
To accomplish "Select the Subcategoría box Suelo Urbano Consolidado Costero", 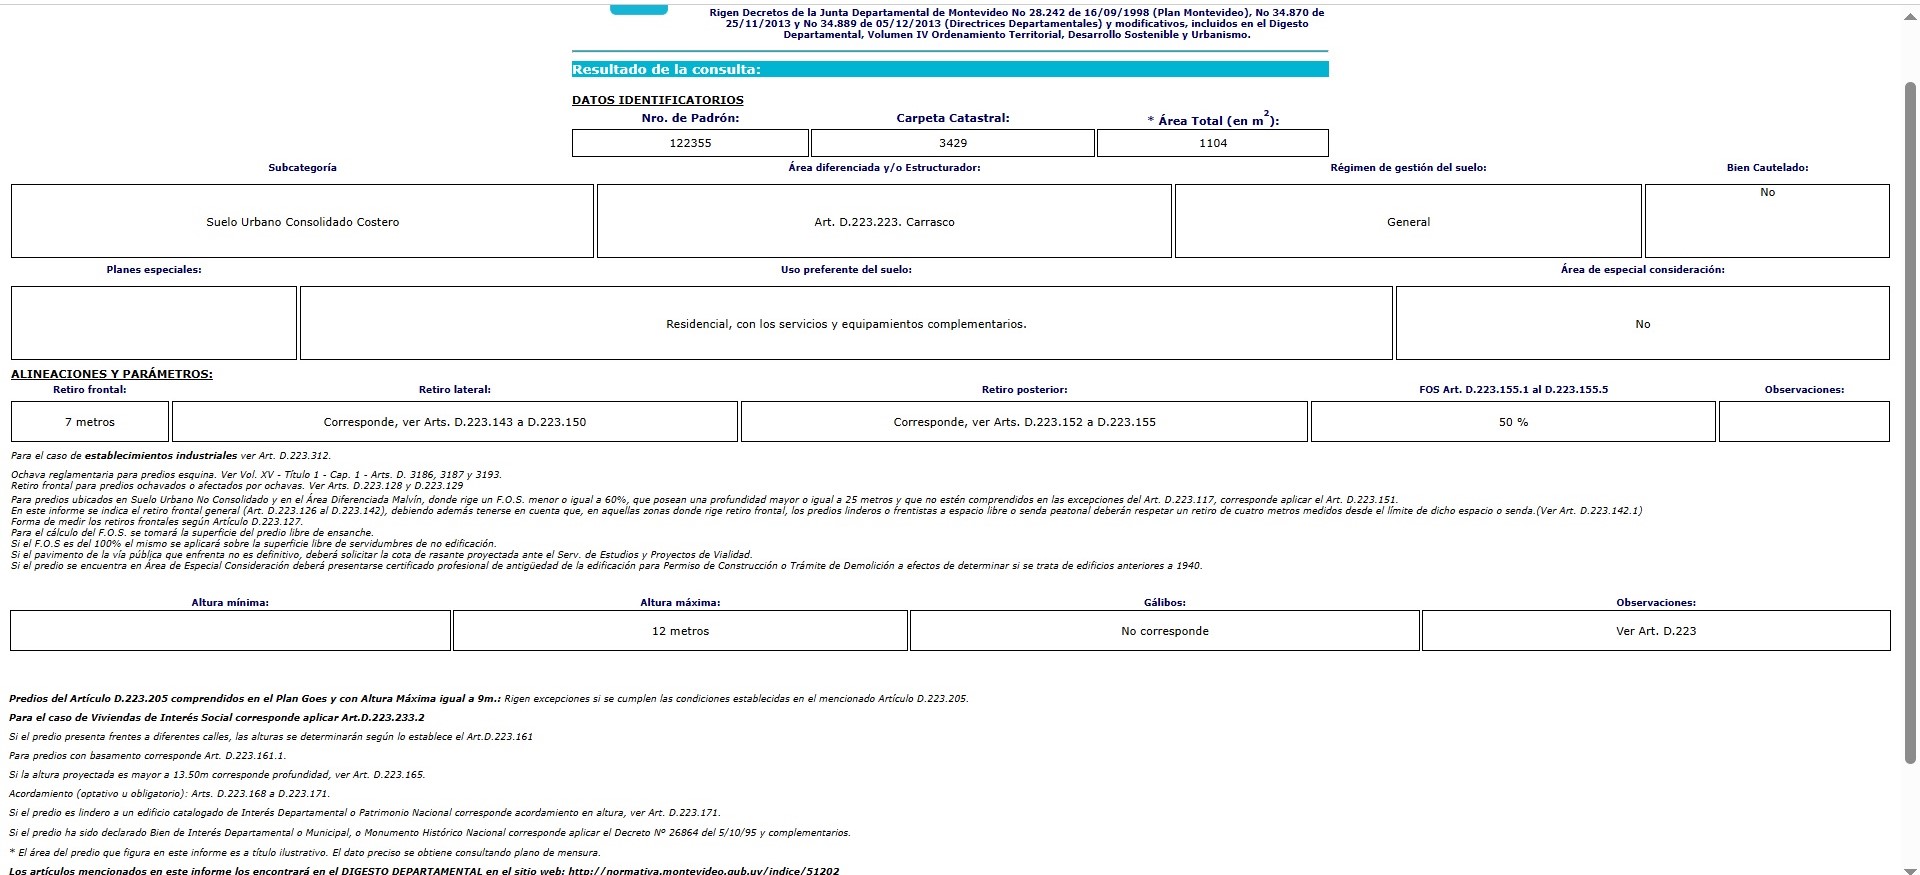I will click(x=302, y=221).
